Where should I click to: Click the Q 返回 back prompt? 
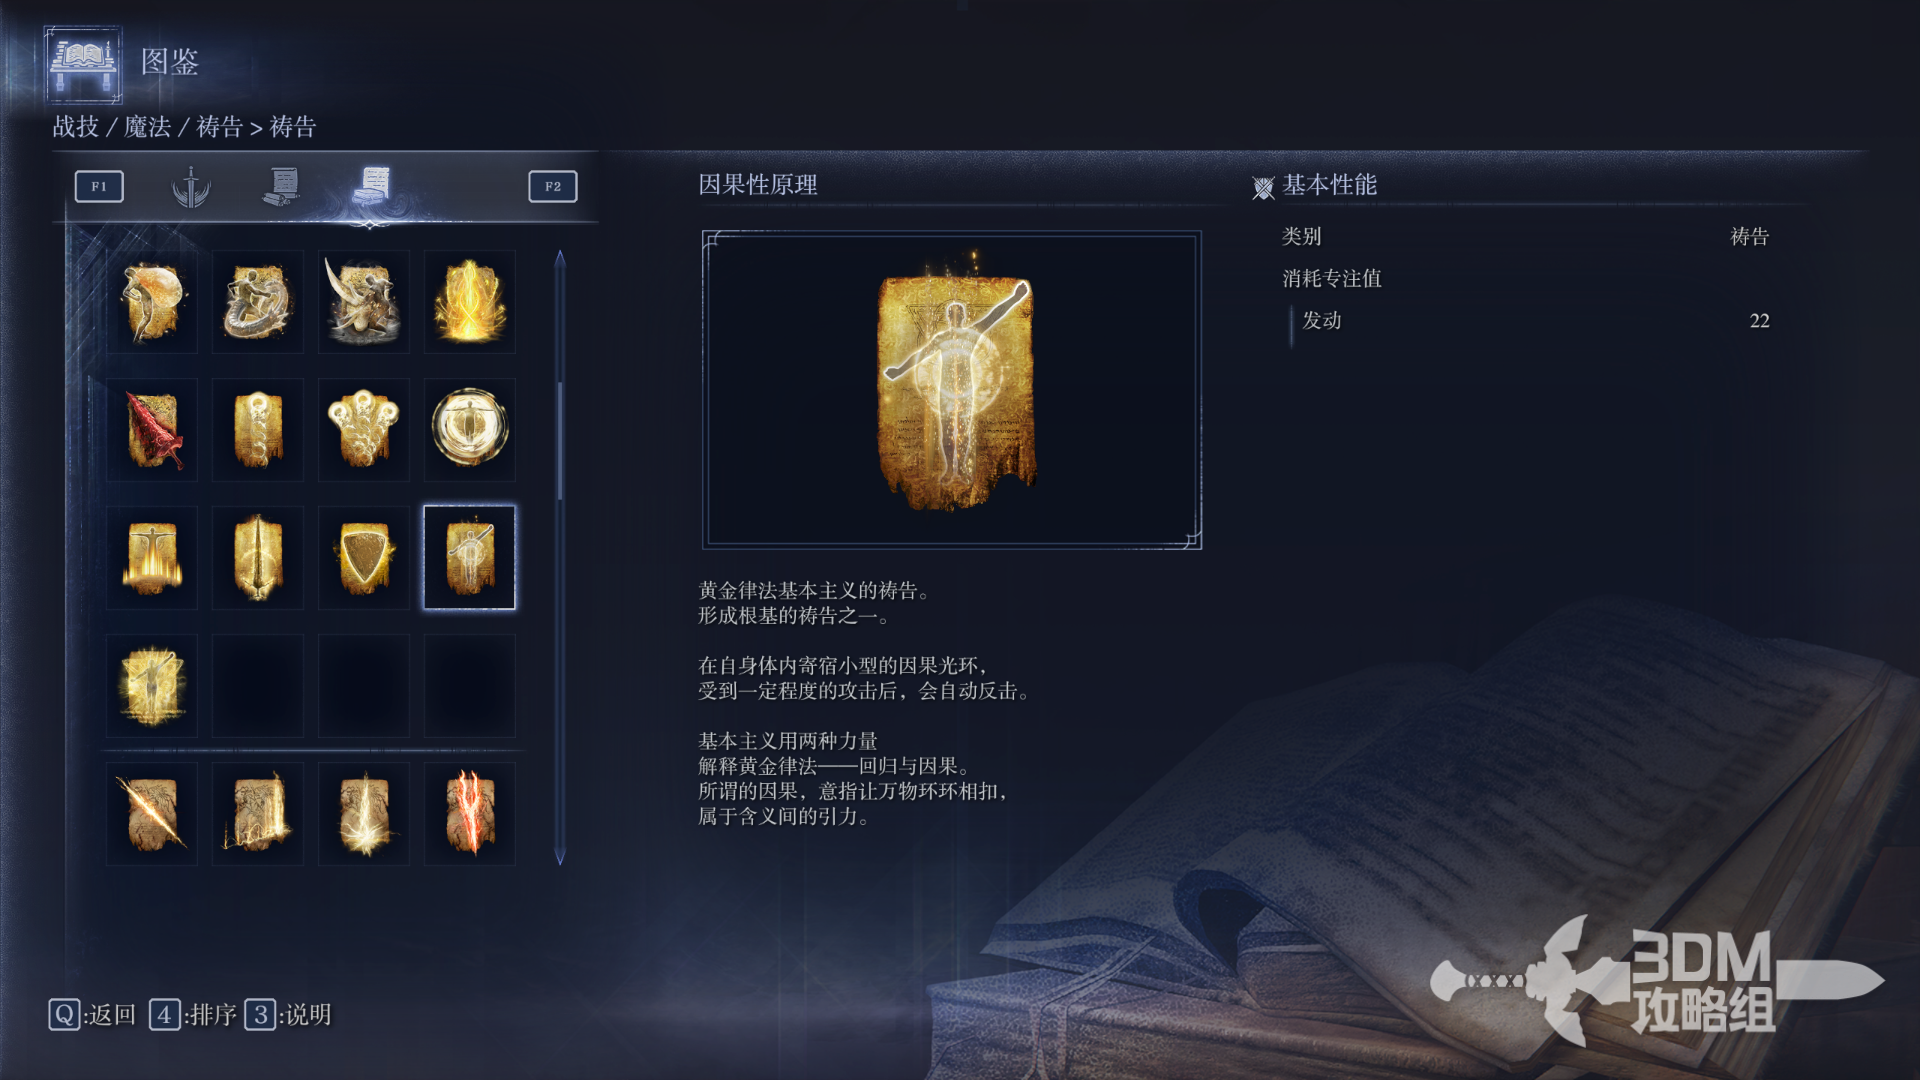click(x=92, y=1015)
